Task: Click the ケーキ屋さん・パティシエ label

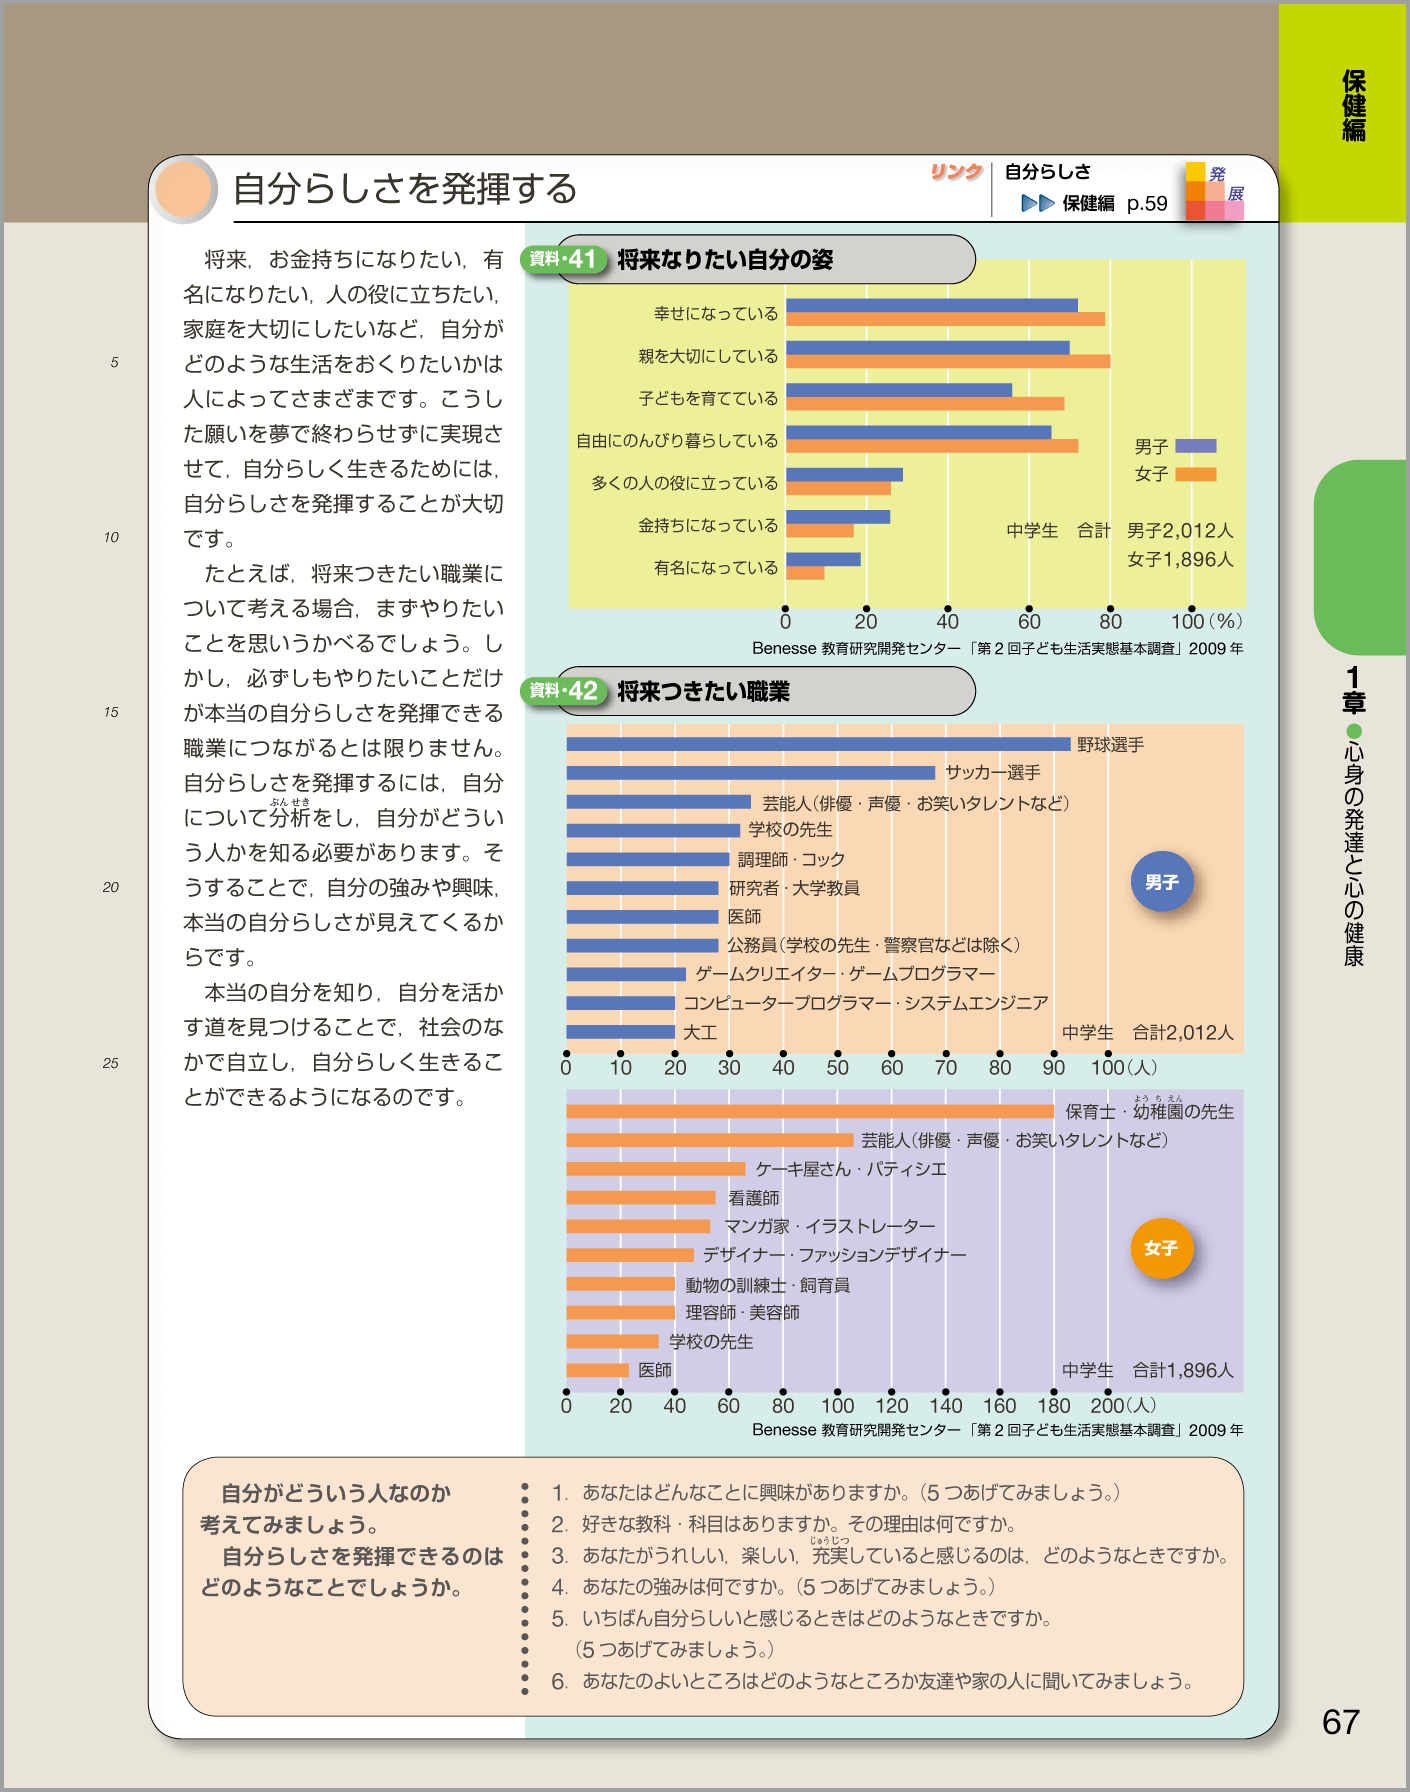Action: (850, 1169)
